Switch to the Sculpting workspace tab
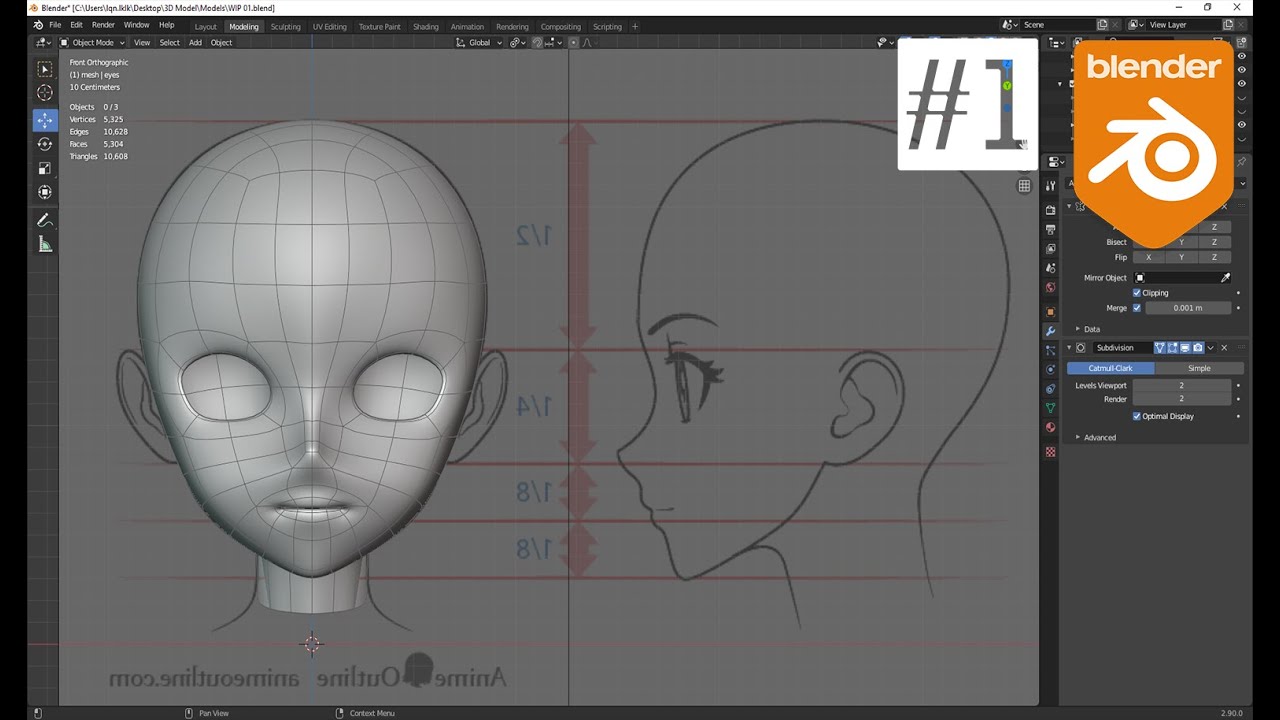 pyautogui.click(x=285, y=27)
